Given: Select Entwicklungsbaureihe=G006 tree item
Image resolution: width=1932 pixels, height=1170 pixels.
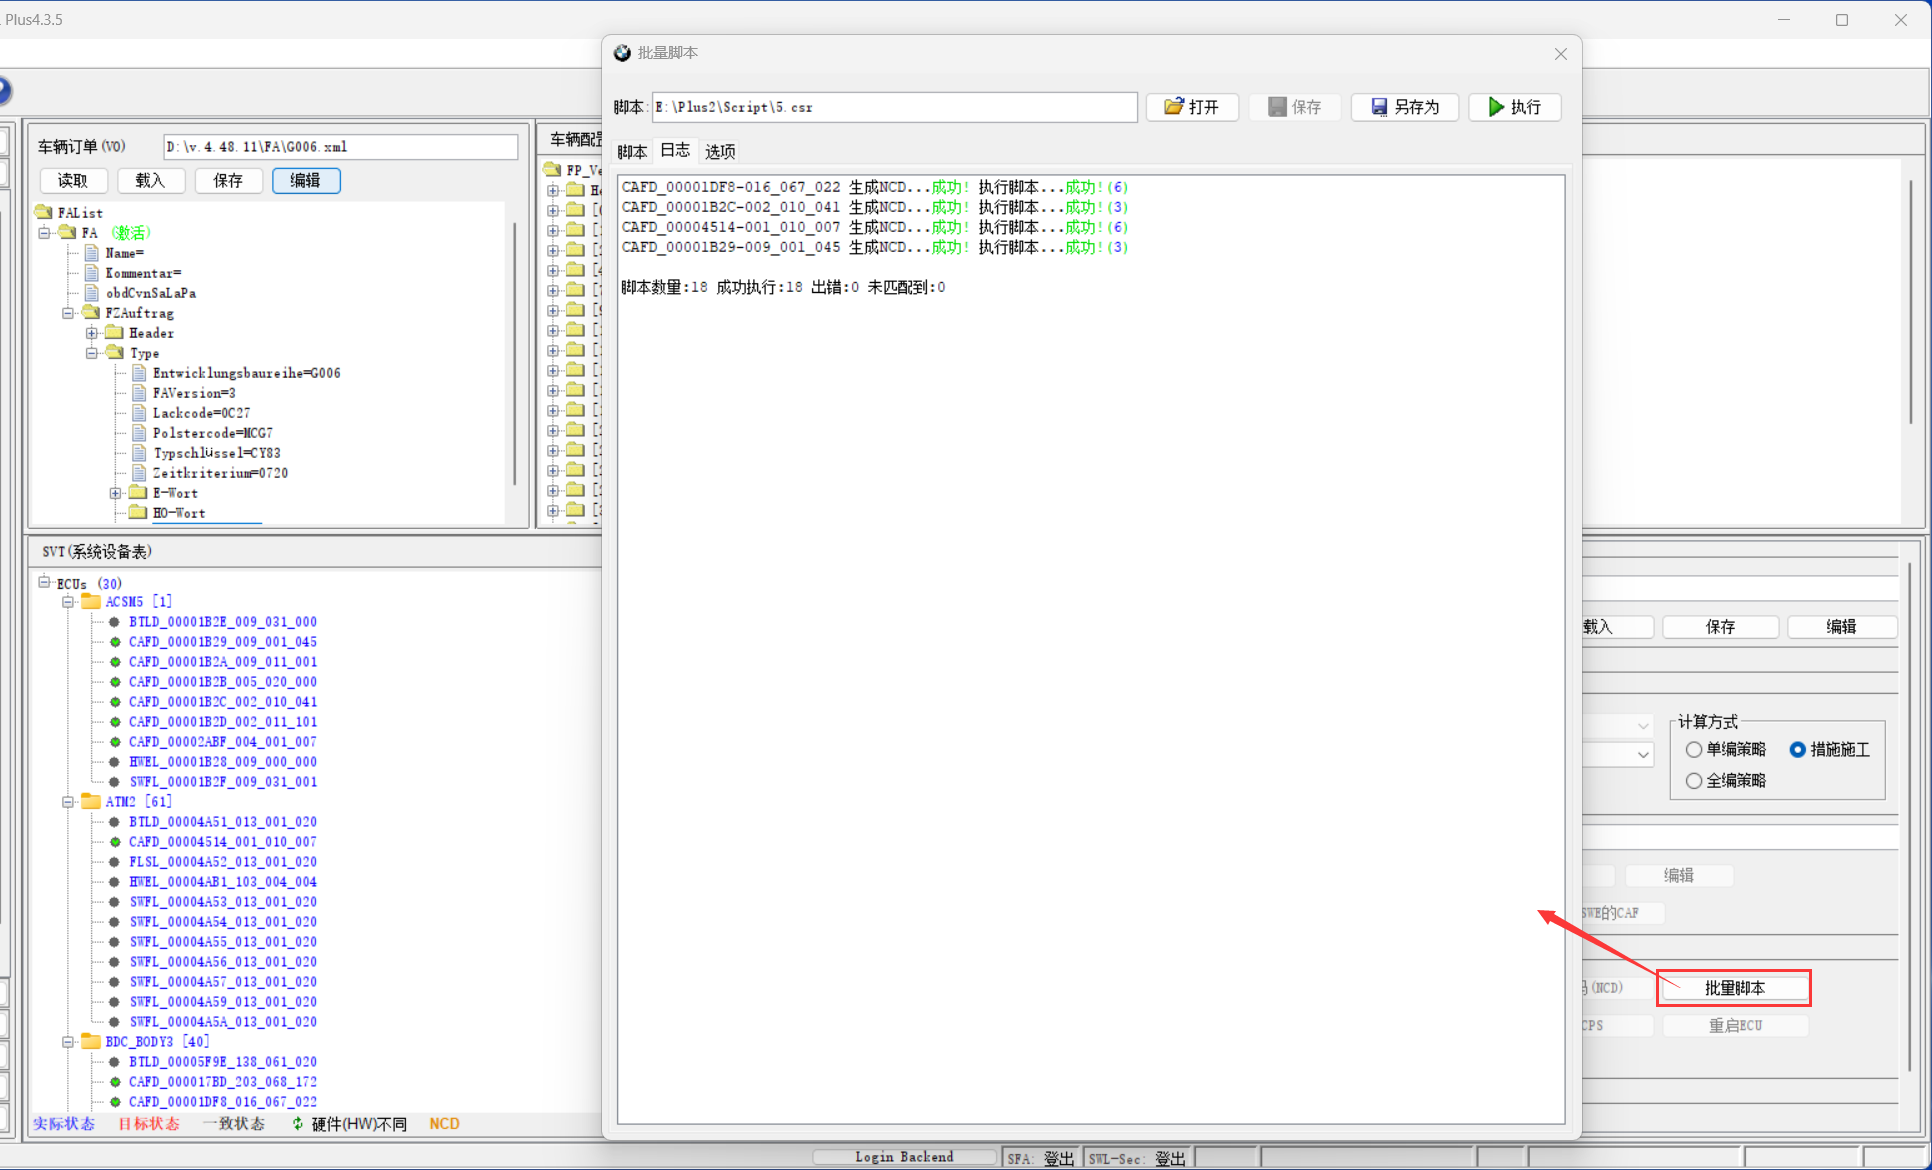Looking at the screenshot, I should click(x=247, y=373).
